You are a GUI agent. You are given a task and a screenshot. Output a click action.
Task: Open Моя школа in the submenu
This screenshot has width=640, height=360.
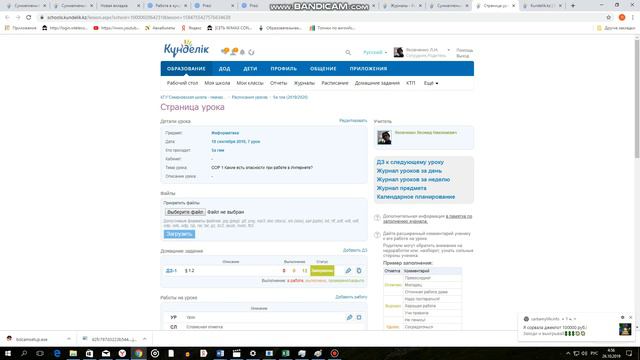pyautogui.click(x=217, y=83)
